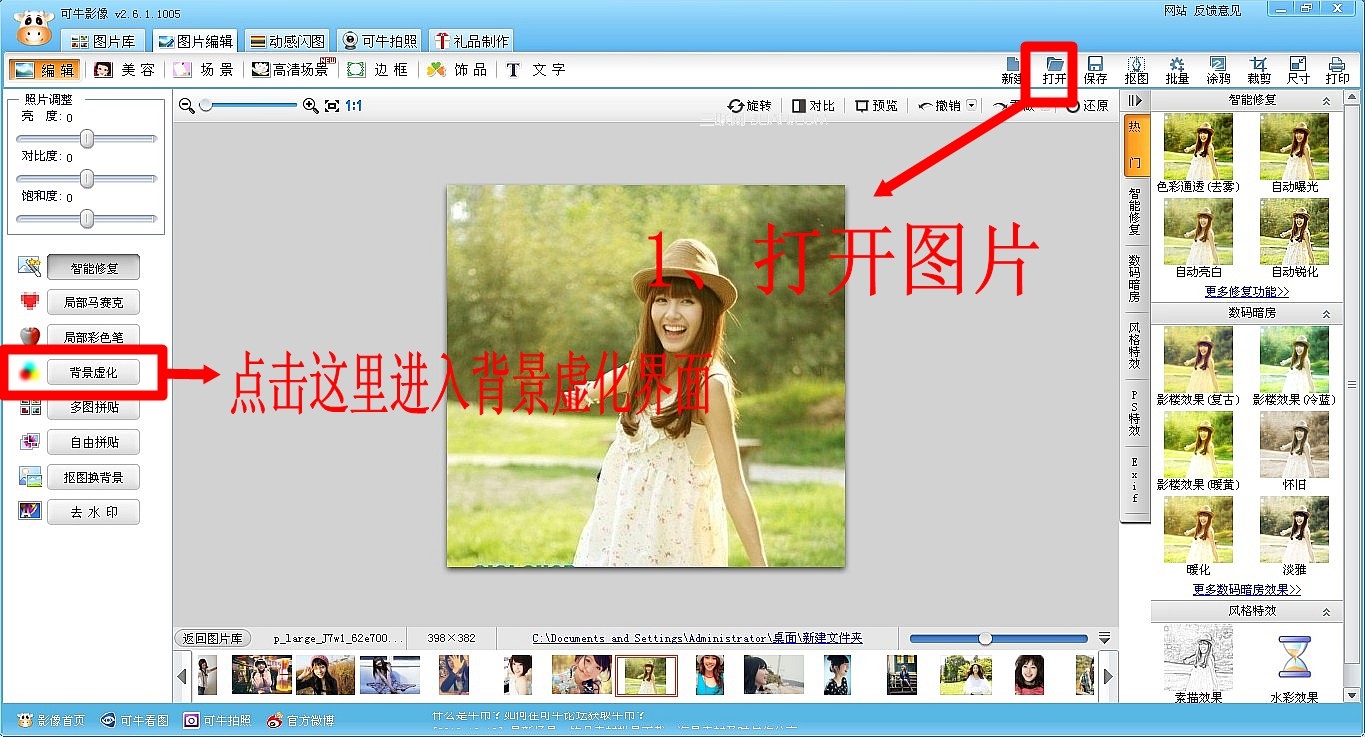
Task: Select the 文字 text toolbar item
Action: [536, 70]
